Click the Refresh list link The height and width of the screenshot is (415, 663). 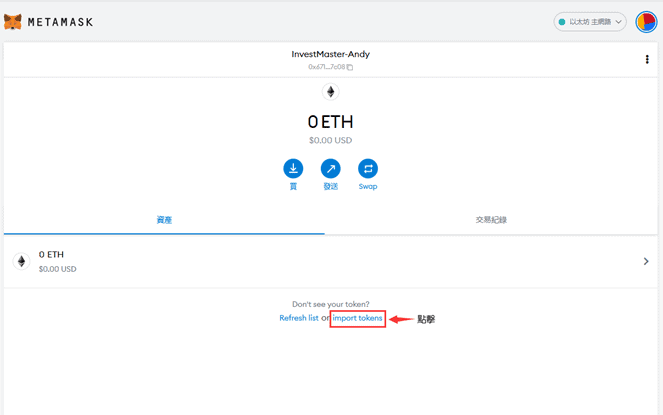[299, 318]
